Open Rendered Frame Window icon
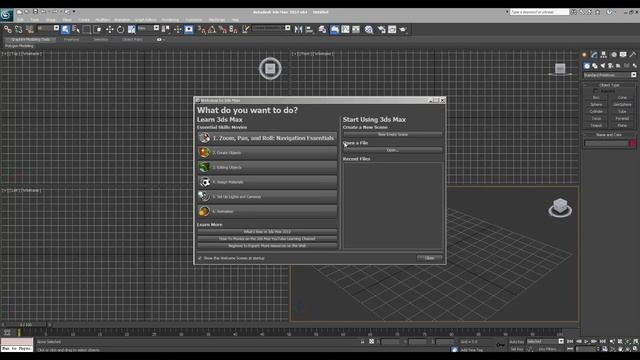Screen dimensions: 640x360 [x=392, y=29]
